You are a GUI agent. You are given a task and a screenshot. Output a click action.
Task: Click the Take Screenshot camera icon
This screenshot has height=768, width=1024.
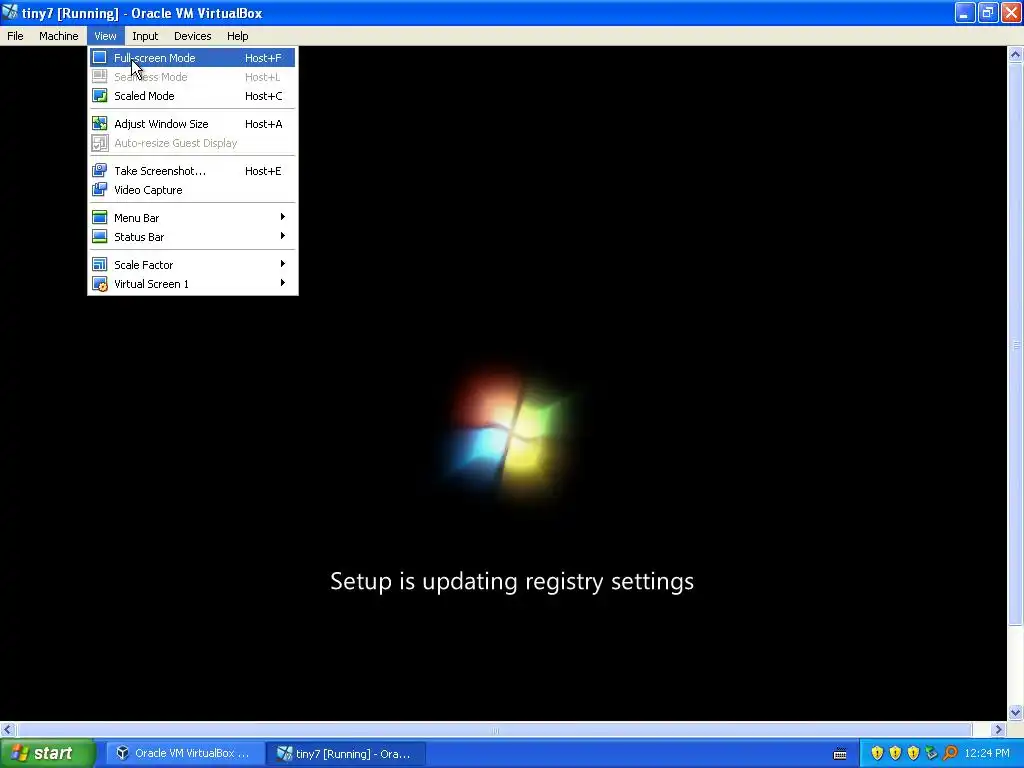(x=99, y=170)
